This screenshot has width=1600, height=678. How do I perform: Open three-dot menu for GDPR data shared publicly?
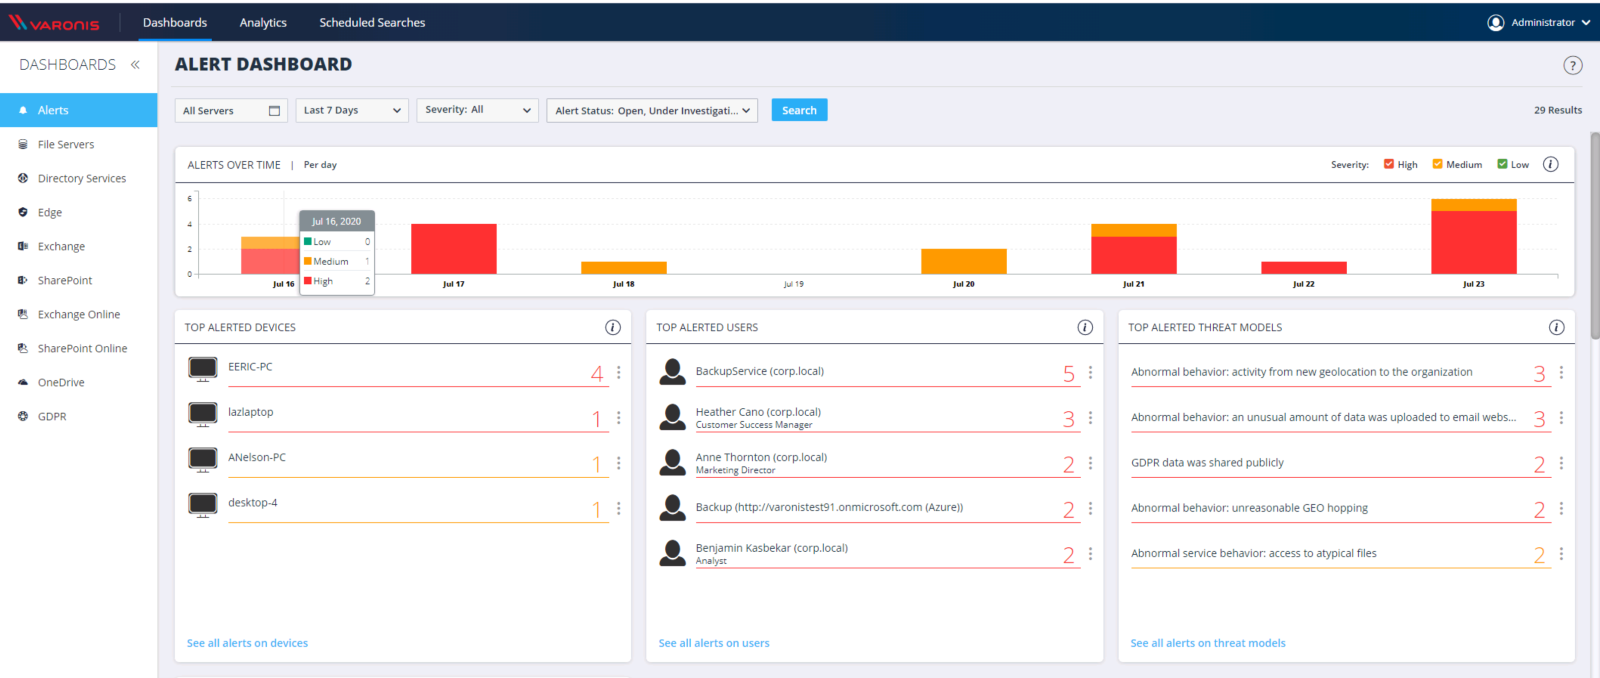click(1561, 463)
